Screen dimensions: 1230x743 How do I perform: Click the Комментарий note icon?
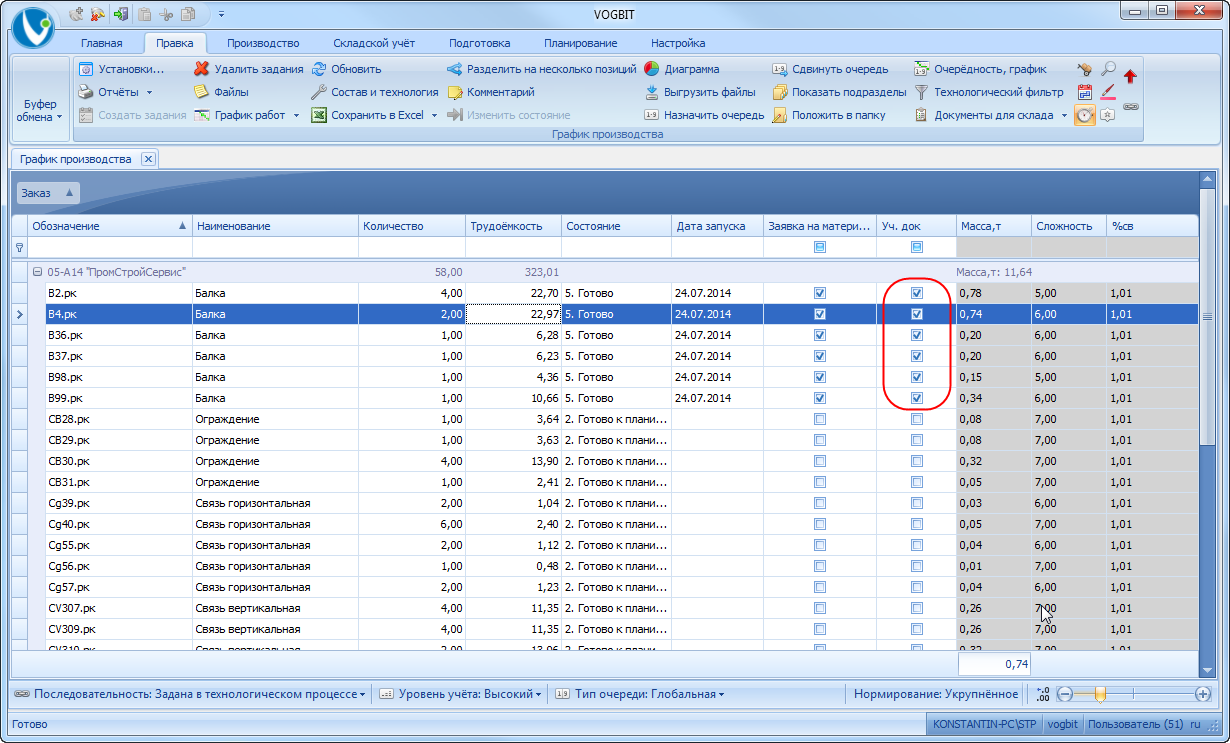click(454, 92)
